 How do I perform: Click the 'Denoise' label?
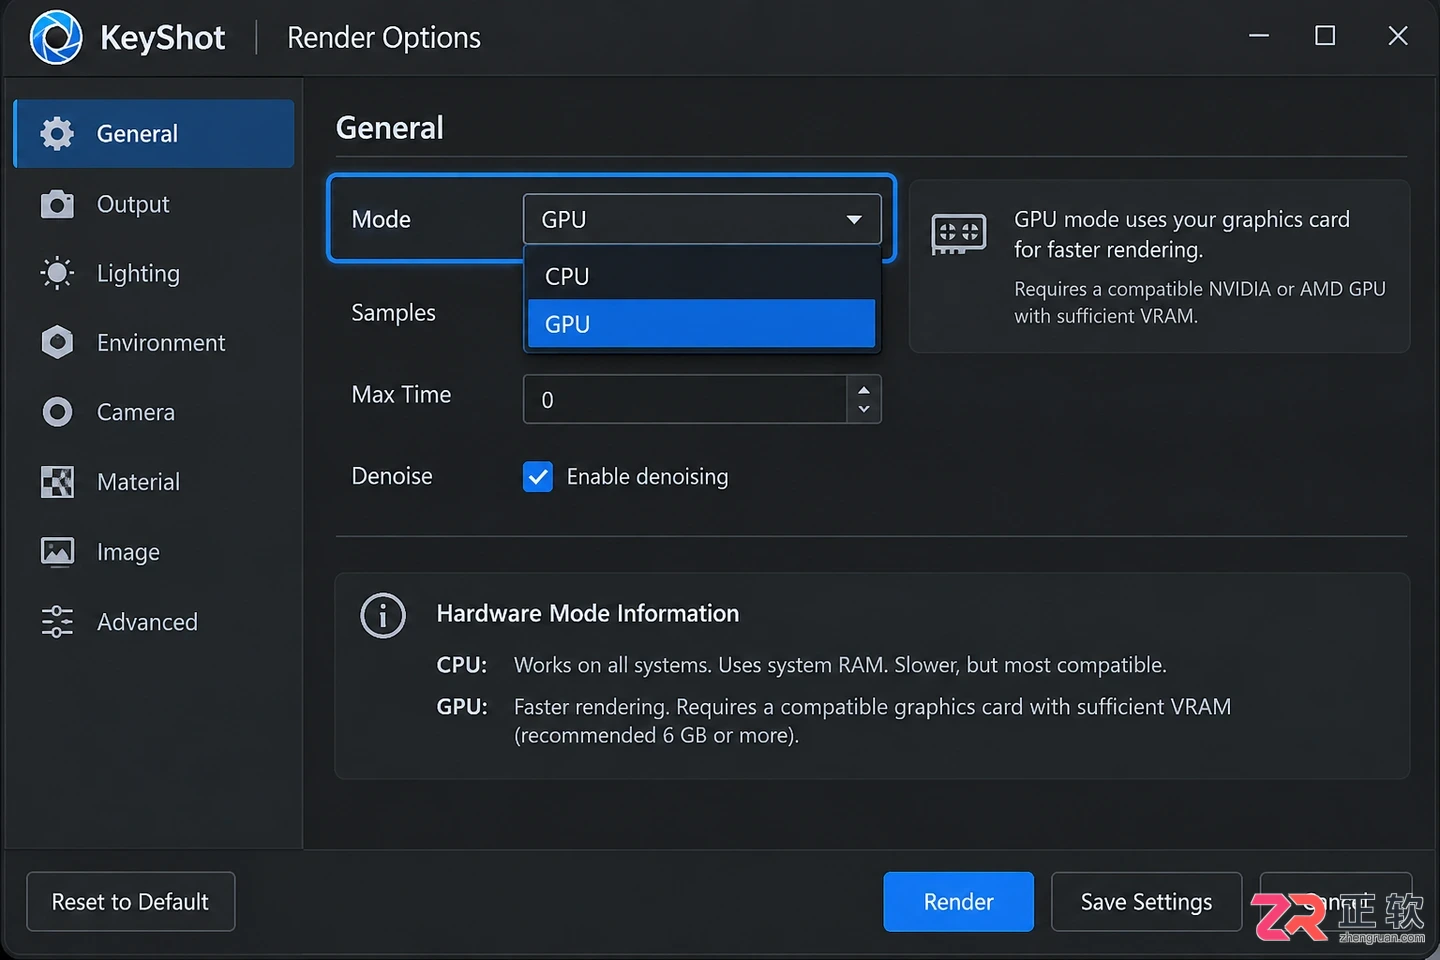tap(392, 476)
